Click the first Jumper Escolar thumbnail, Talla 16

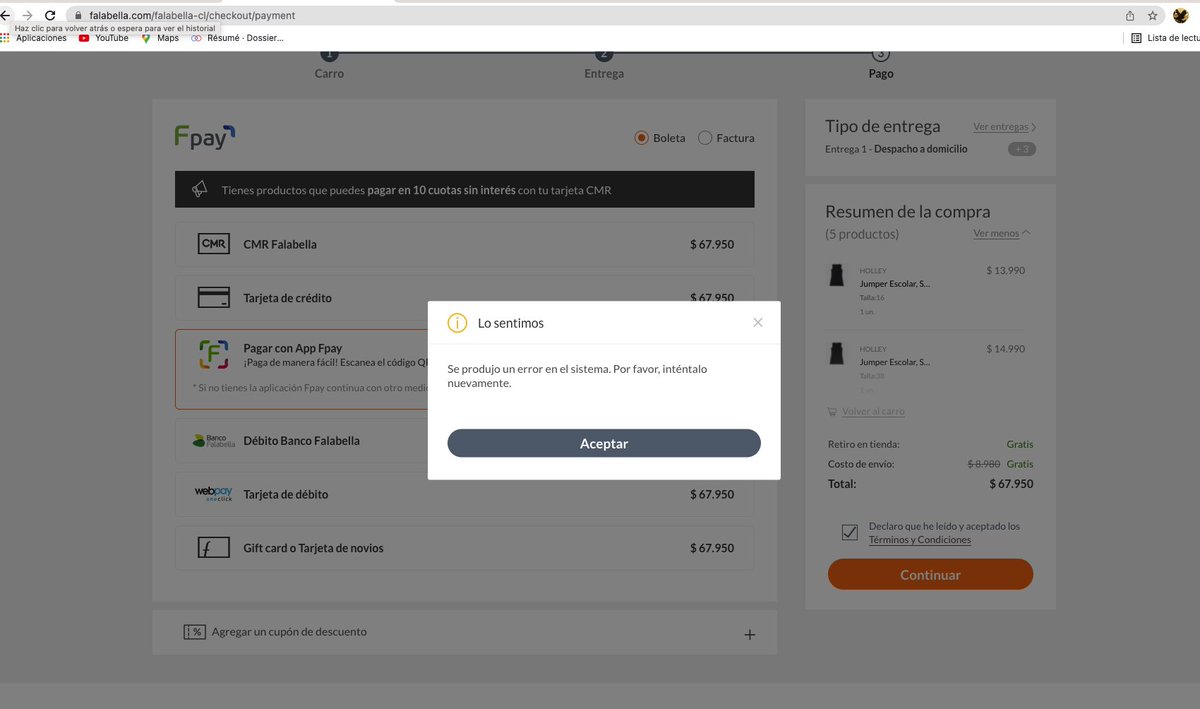coord(836,275)
